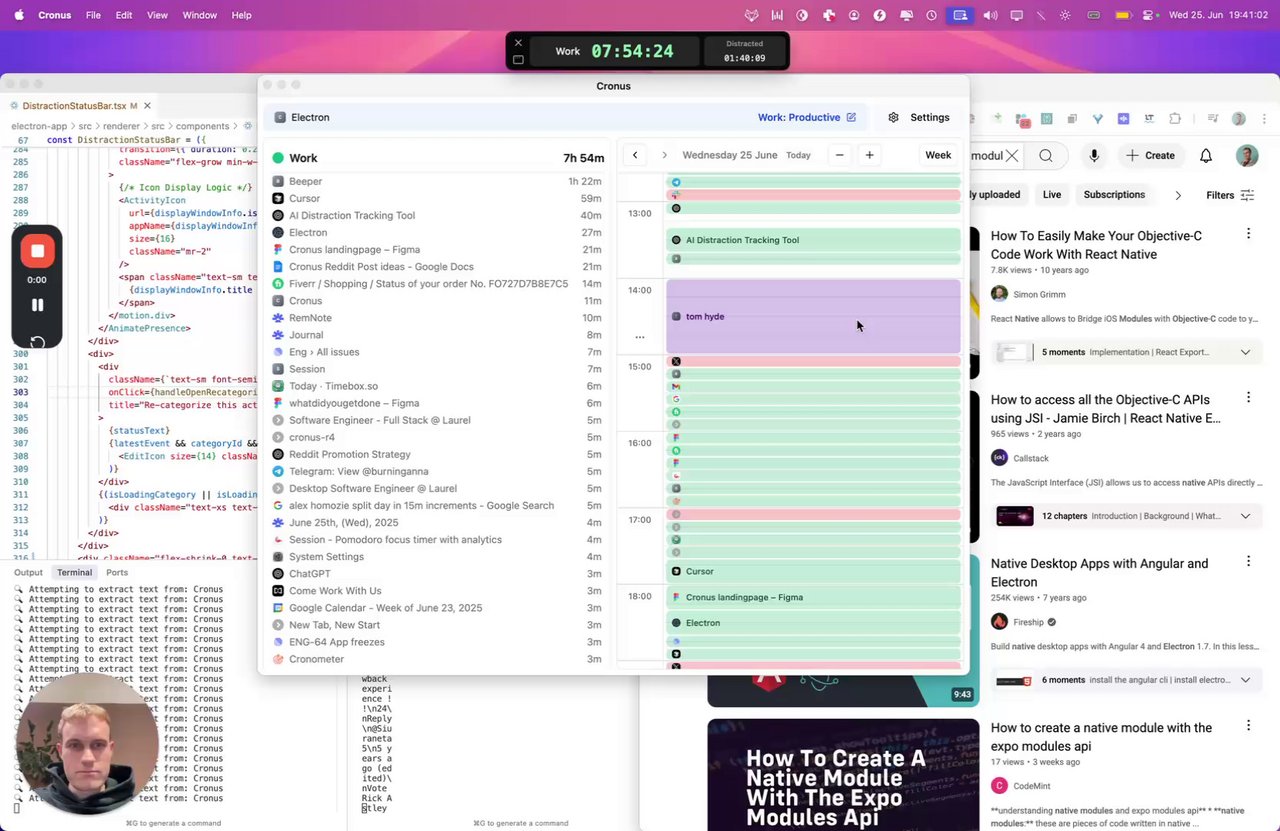Click the edit icon next to Work: Productive
Viewport: 1280px width, 831px height.
851,117
